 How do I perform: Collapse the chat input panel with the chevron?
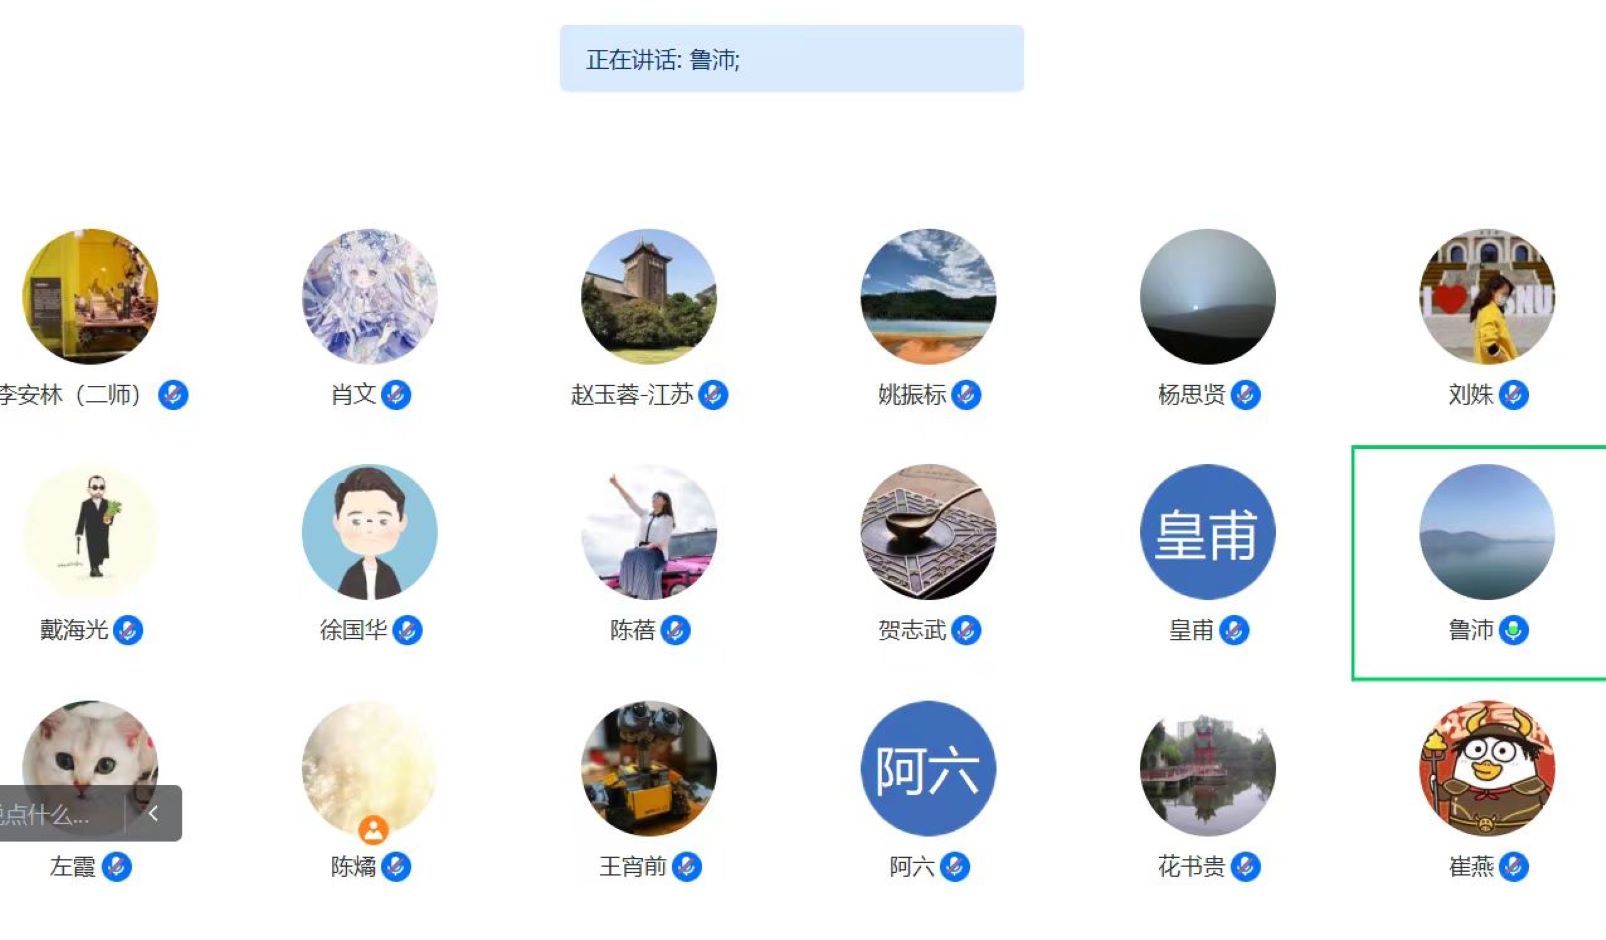(153, 813)
